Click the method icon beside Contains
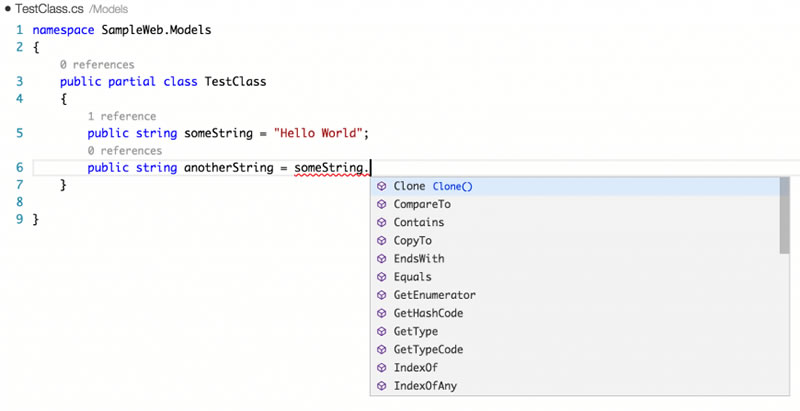 pyautogui.click(x=381, y=222)
